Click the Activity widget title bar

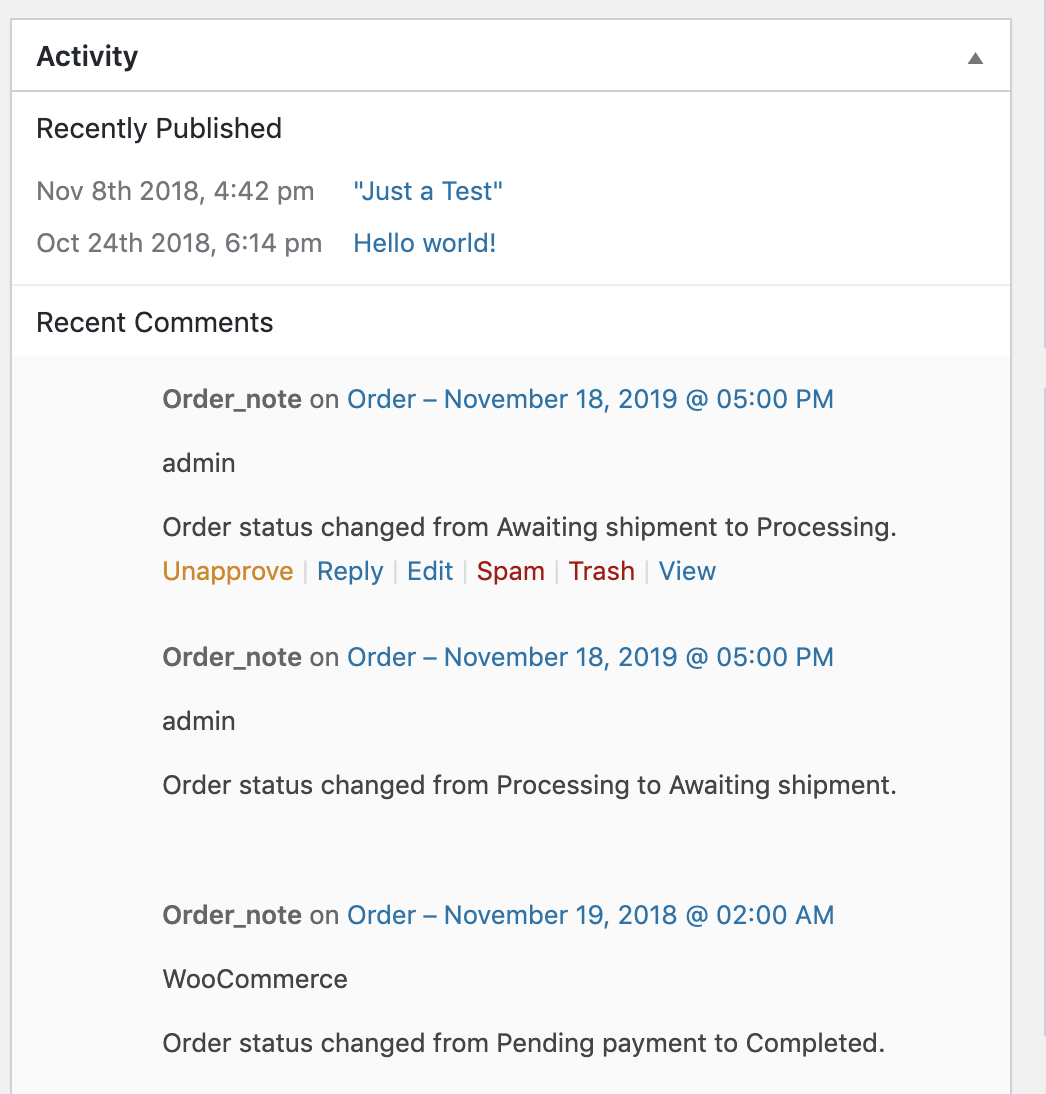point(87,57)
